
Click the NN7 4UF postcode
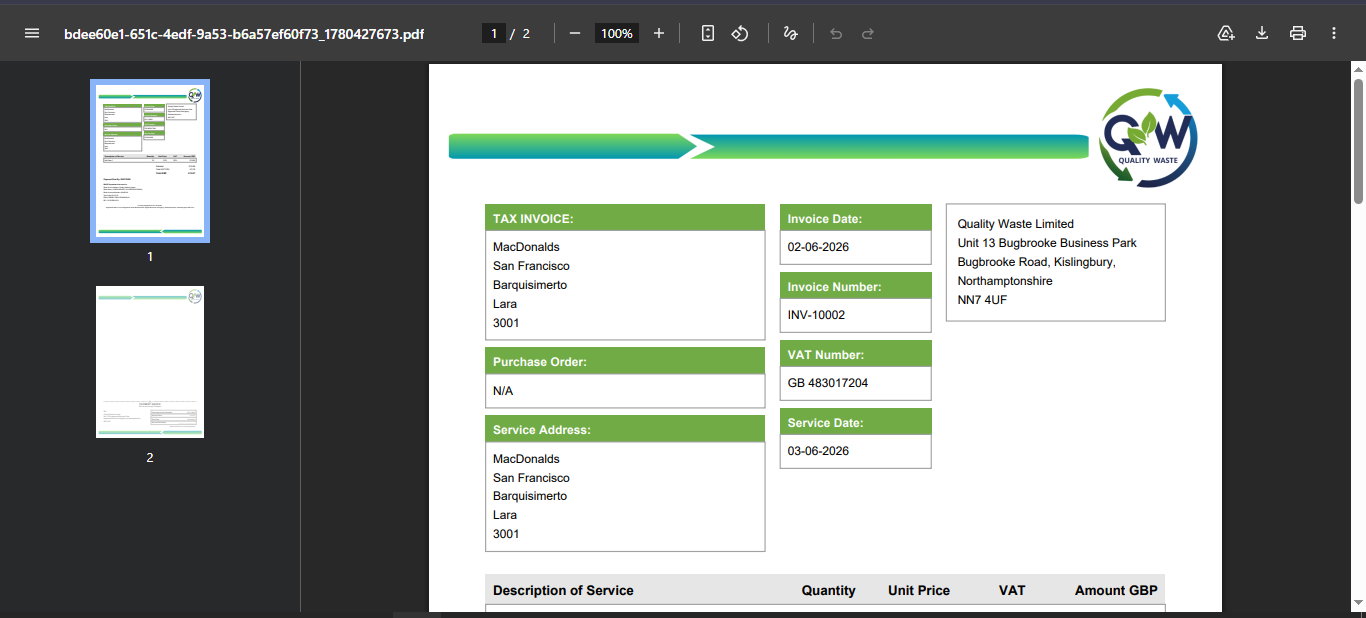coord(982,300)
